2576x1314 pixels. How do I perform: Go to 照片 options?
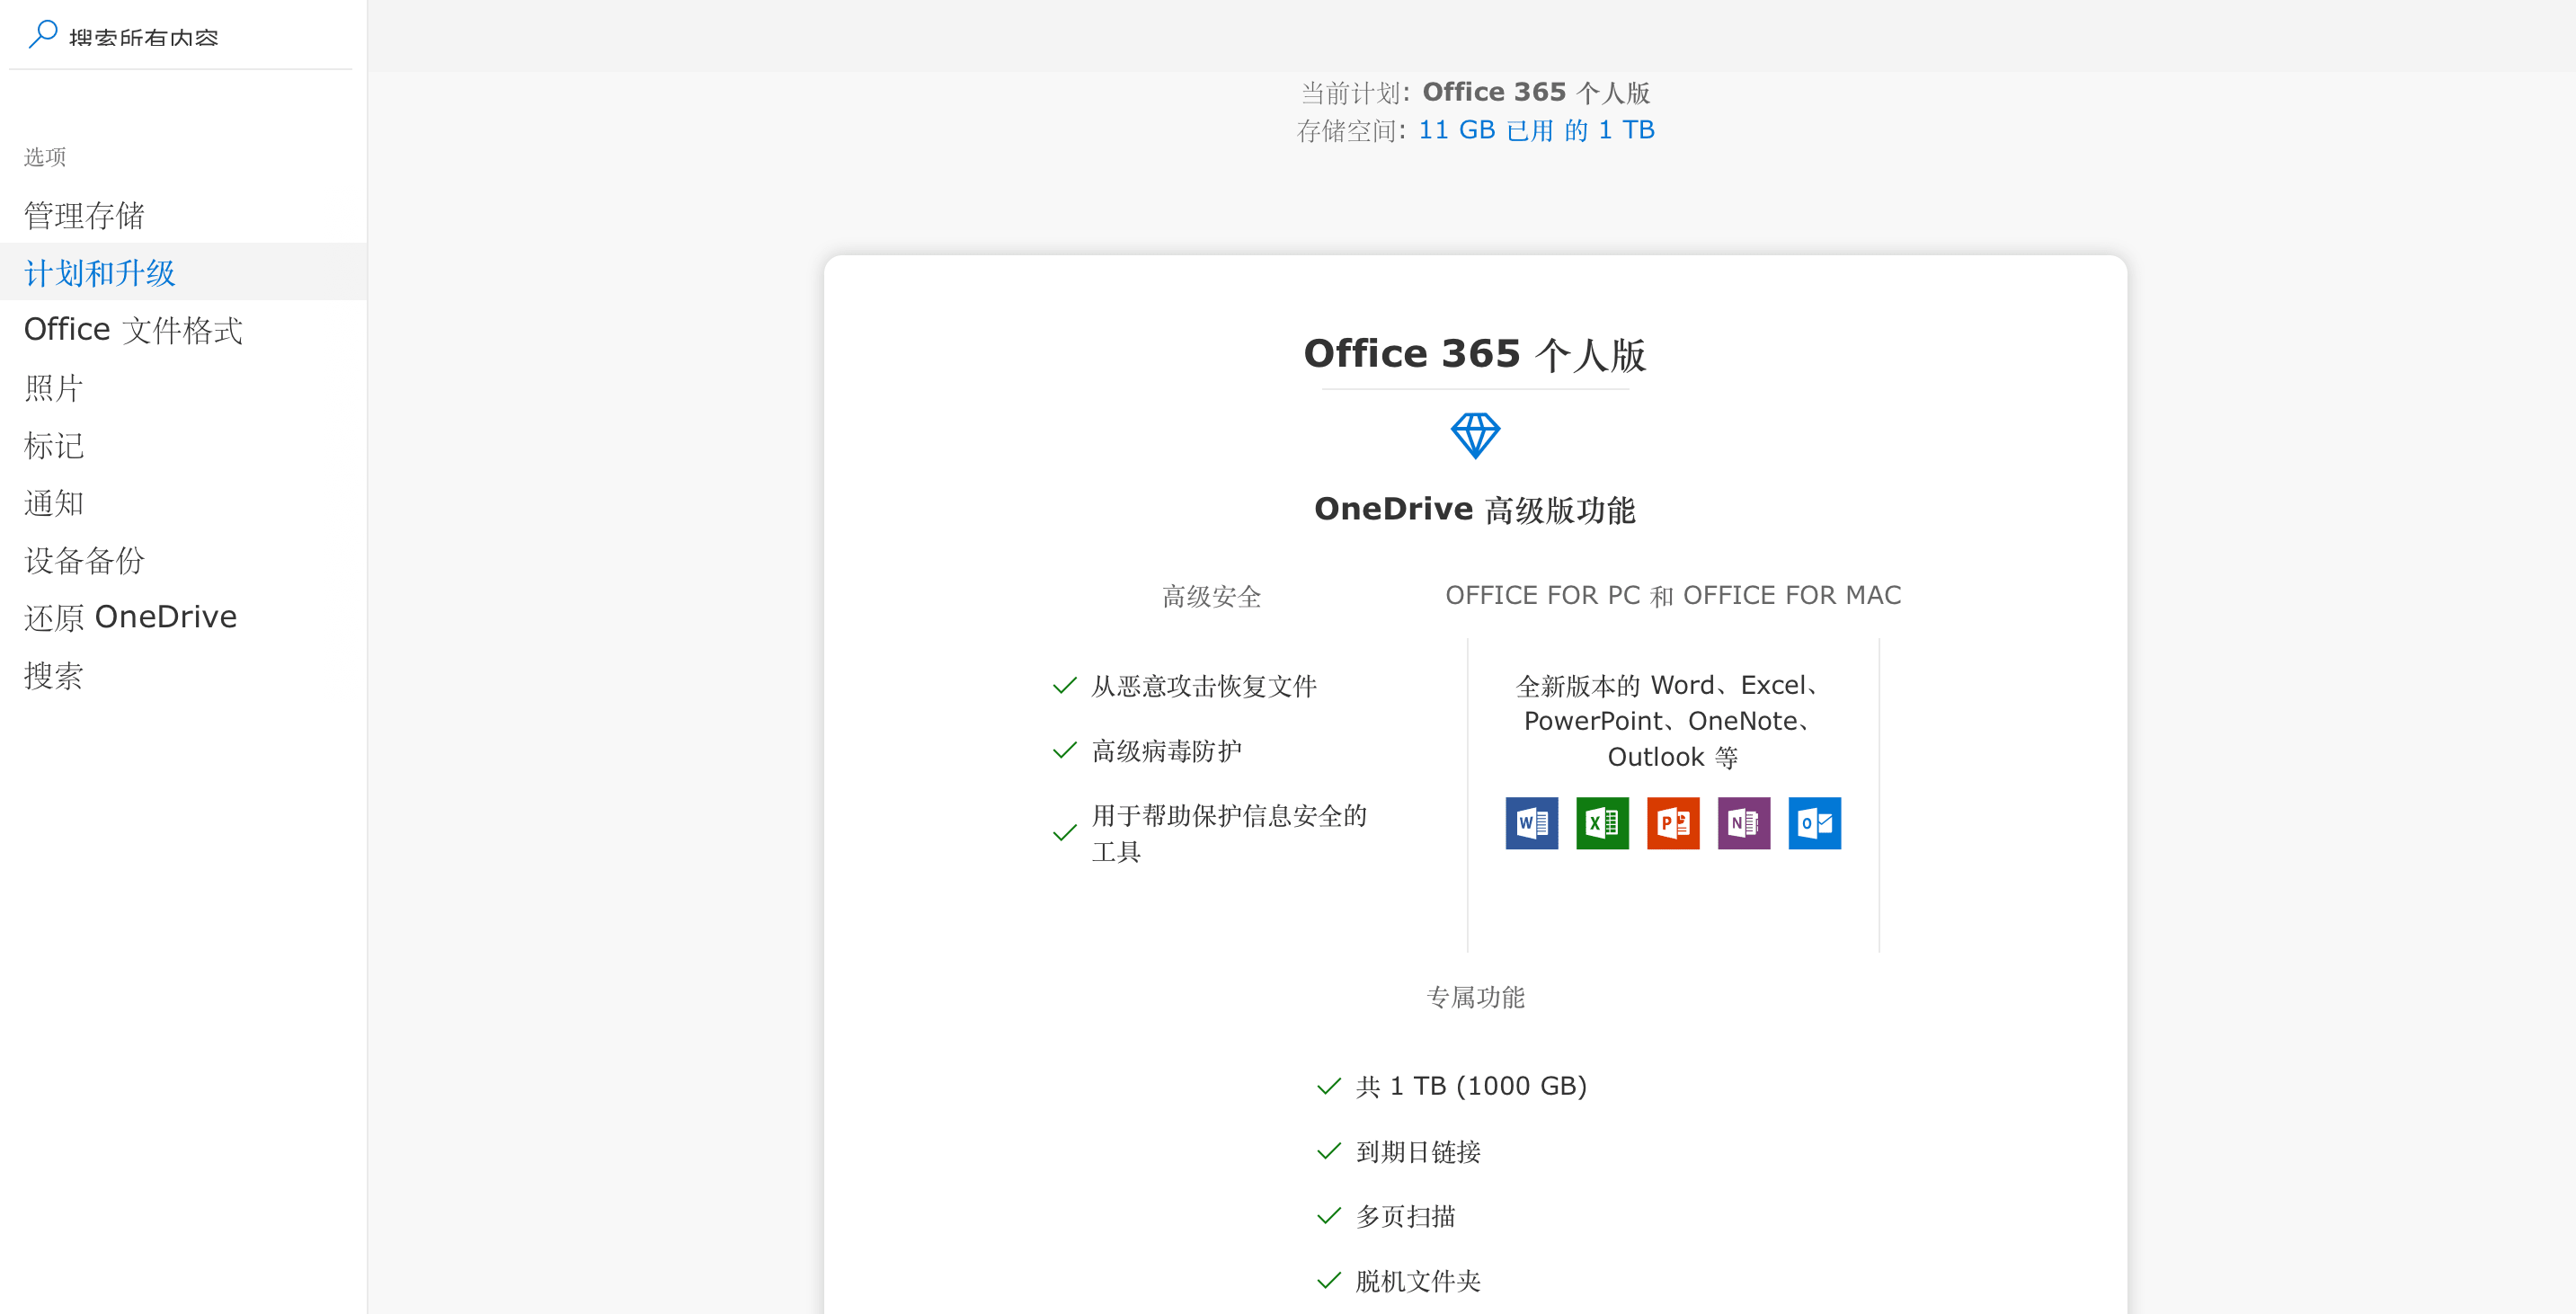(x=183, y=388)
